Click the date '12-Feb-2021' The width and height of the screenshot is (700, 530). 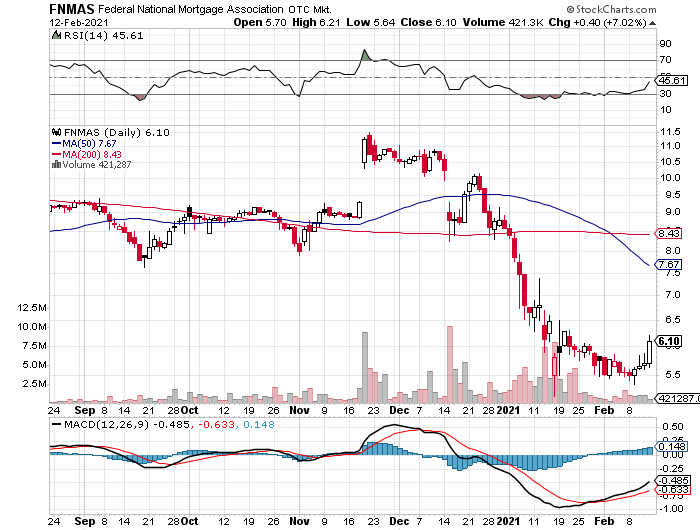point(79,22)
